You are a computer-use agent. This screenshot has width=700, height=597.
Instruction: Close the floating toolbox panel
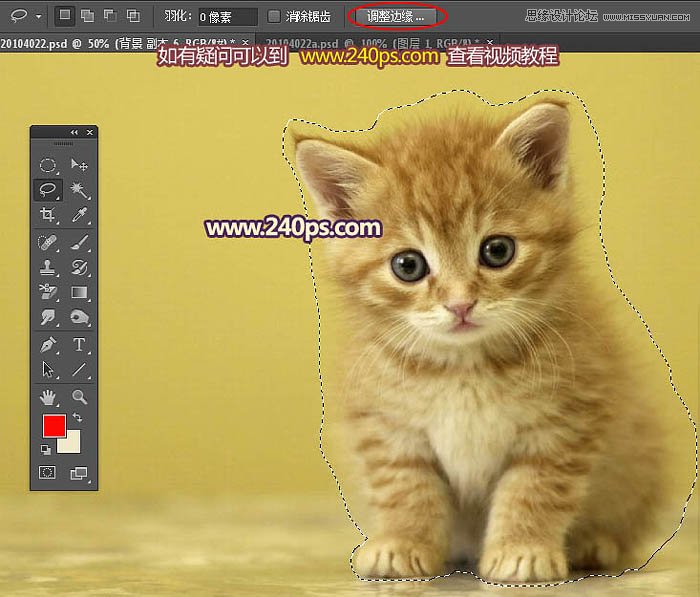click(x=90, y=132)
